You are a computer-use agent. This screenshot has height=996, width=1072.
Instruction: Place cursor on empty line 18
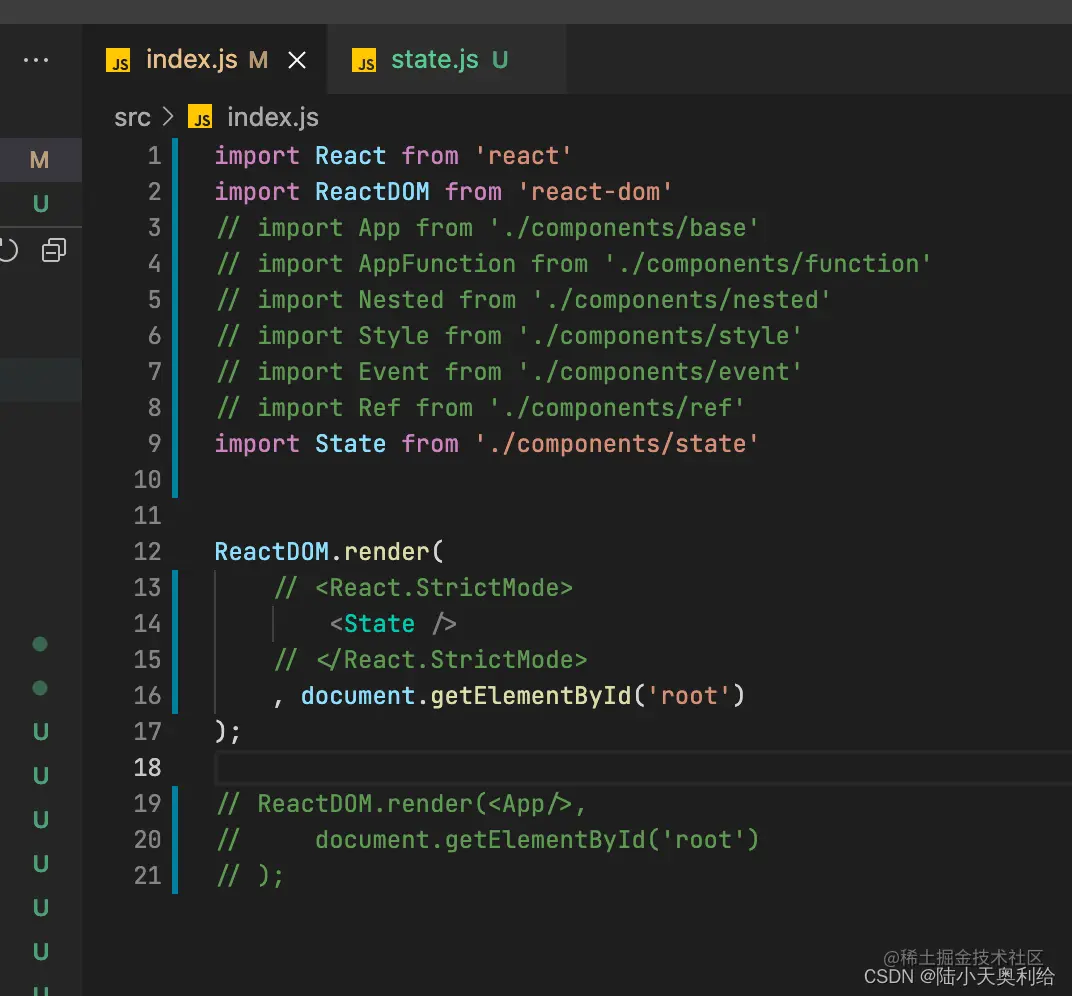(643, 768)
